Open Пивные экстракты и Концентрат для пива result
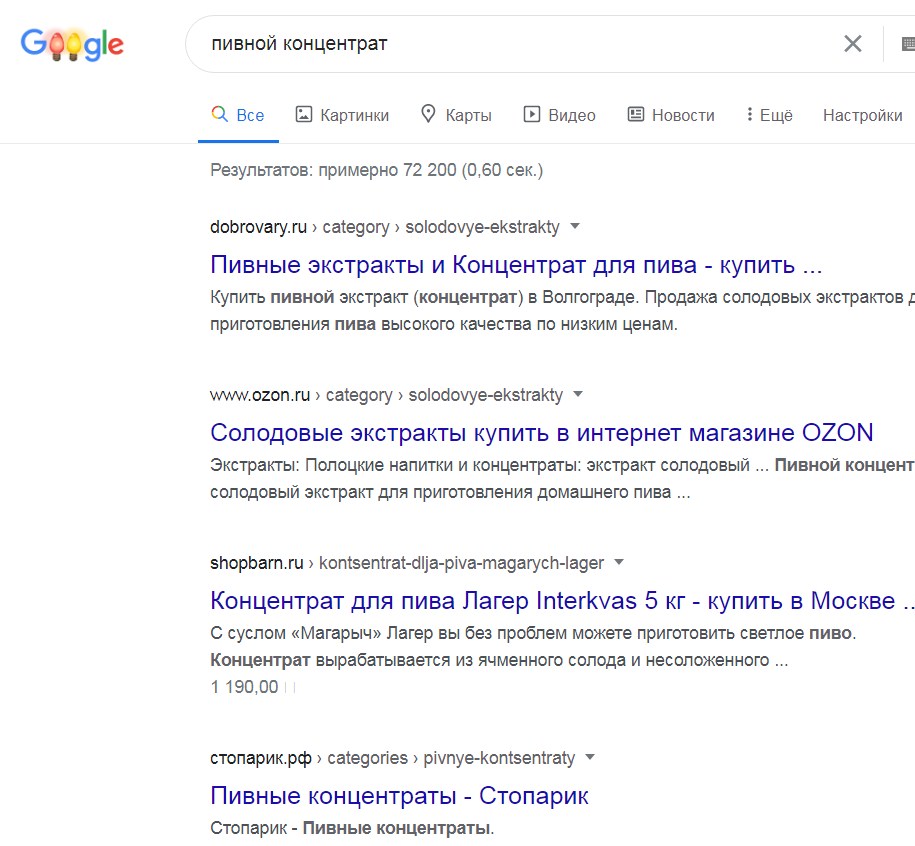This screenshot has height=846, width=915. click(516, 265)
